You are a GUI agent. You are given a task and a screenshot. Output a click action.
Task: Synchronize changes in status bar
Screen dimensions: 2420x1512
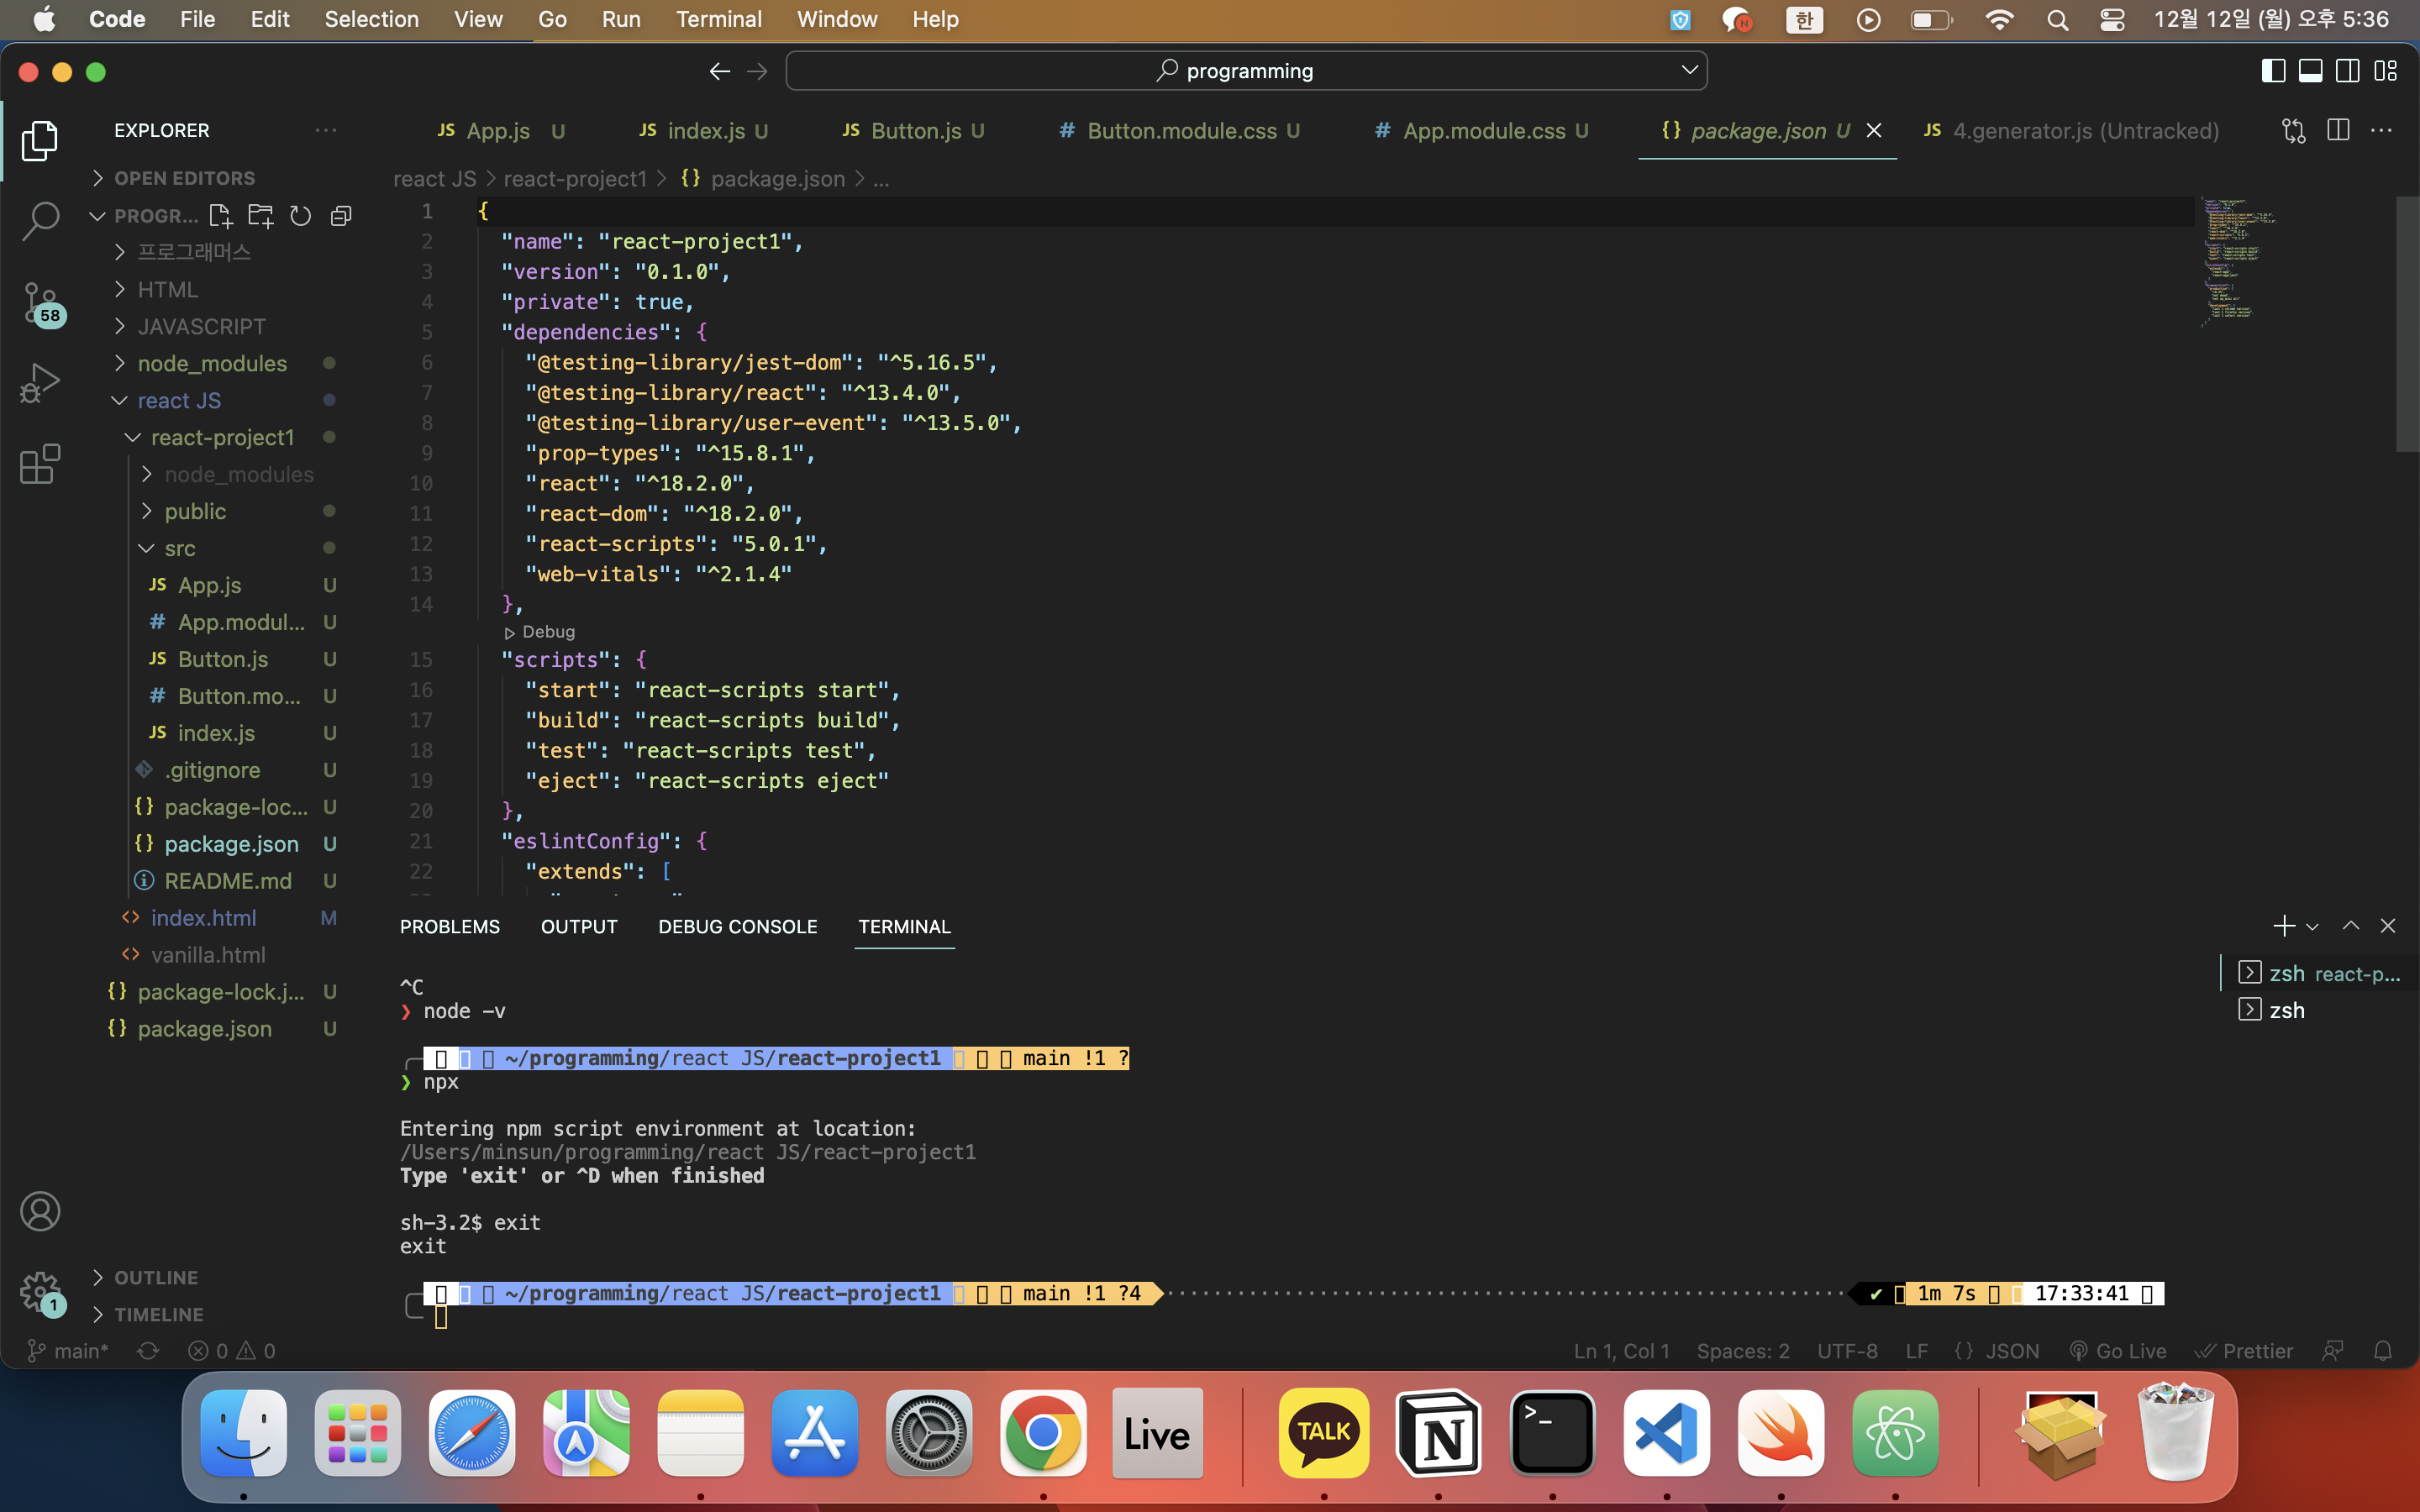click(x=148, y=1351)
